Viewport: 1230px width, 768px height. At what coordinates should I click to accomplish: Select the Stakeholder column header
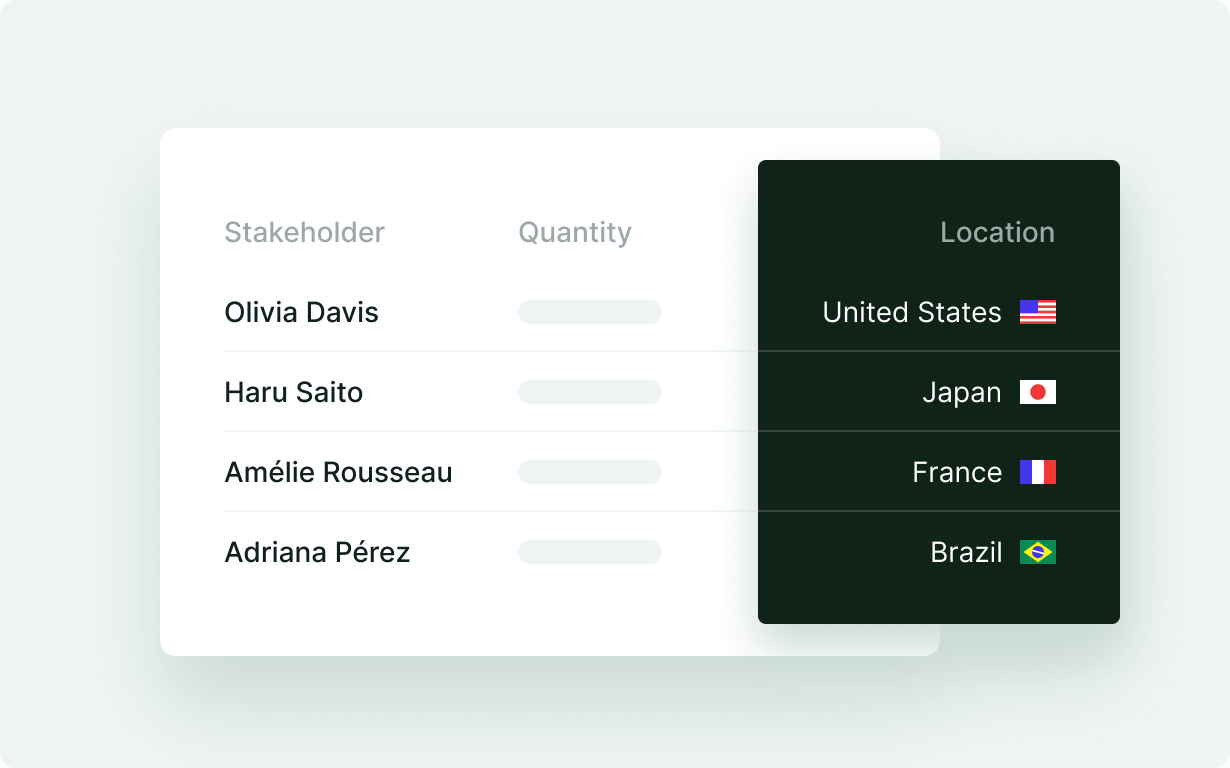coord(304,232)
